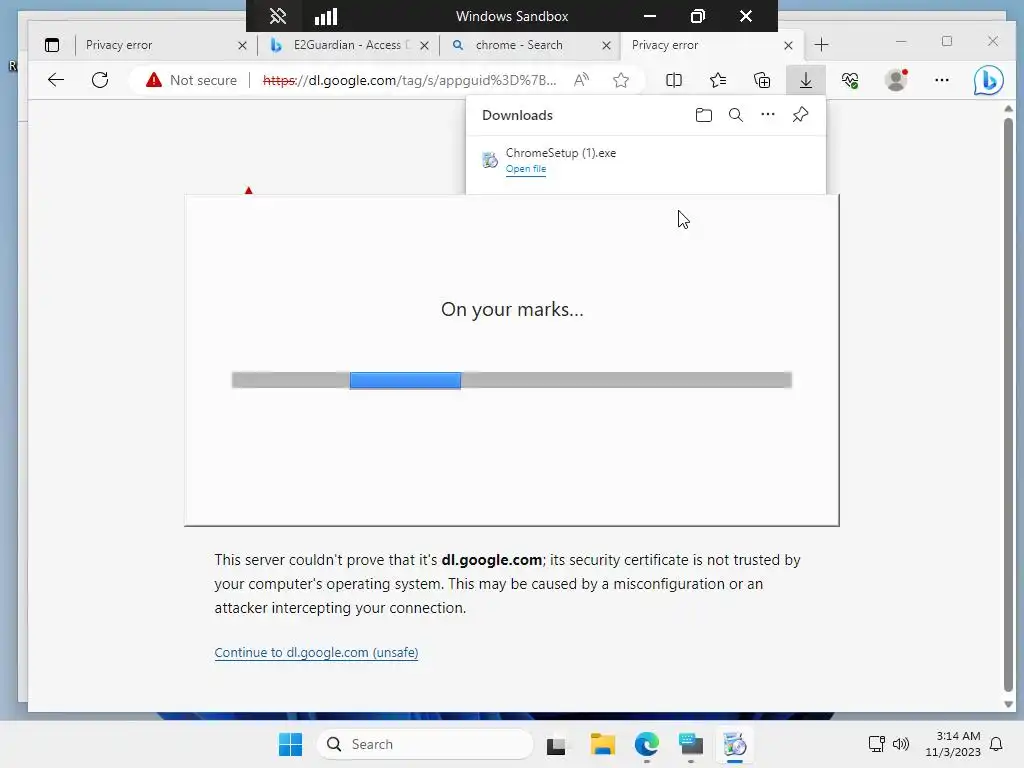Screen dimensions: 1024x768
Task: Click the dl.google.com address bar URL
Action: [x=409, y=80]
